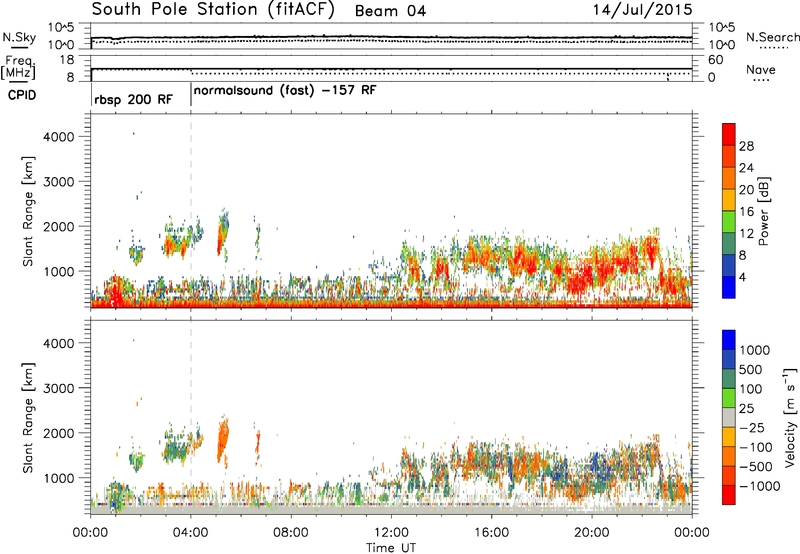Viewport: 800px width, 554px height.
Task: Click the '28' power colorbar tick label
Action: pos(746,146)
